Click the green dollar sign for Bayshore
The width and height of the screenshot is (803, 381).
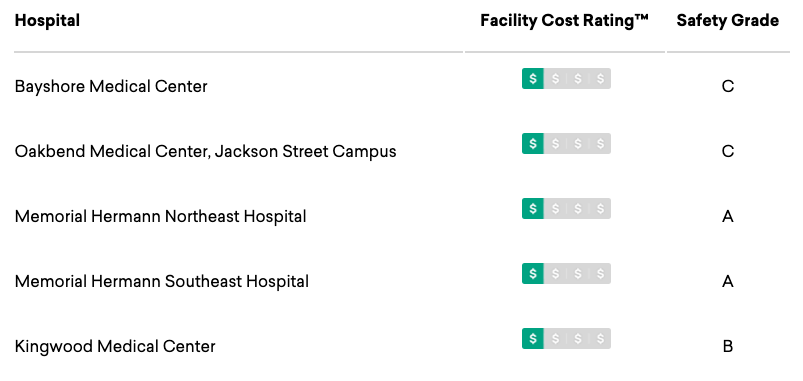(x=533, y=78)
